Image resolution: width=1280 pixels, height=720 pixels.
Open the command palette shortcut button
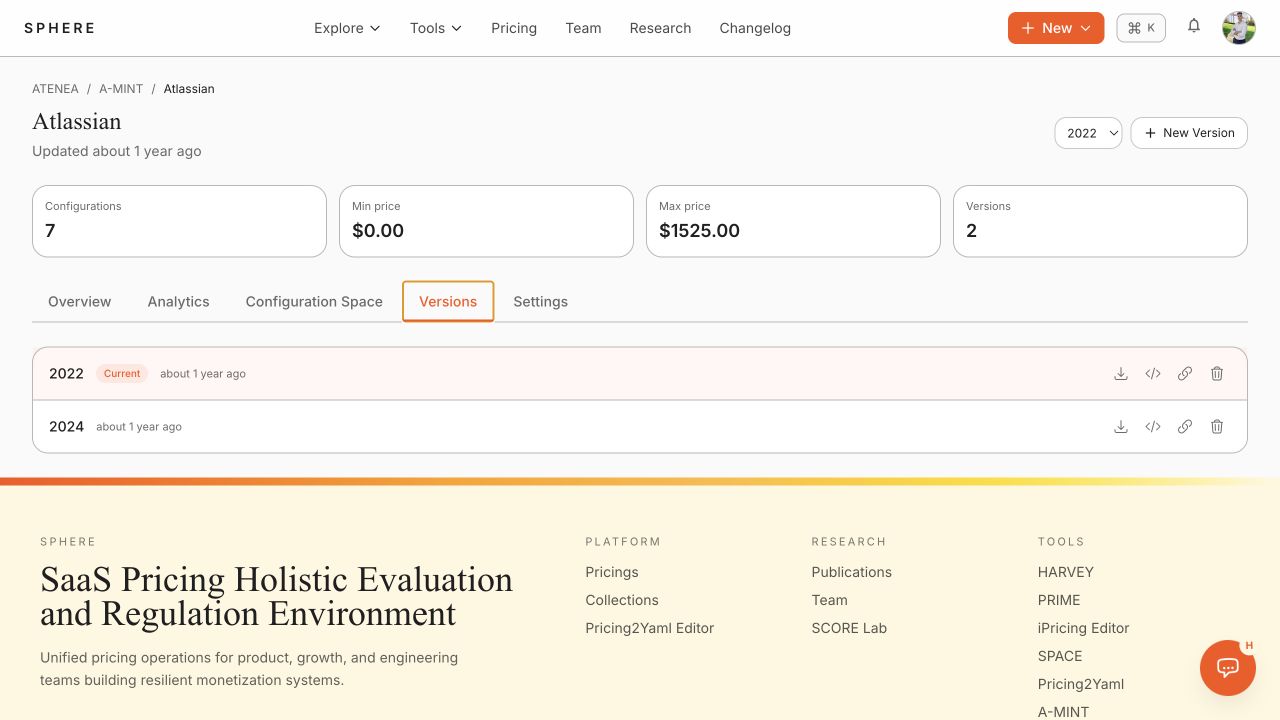pos(1141,28)
